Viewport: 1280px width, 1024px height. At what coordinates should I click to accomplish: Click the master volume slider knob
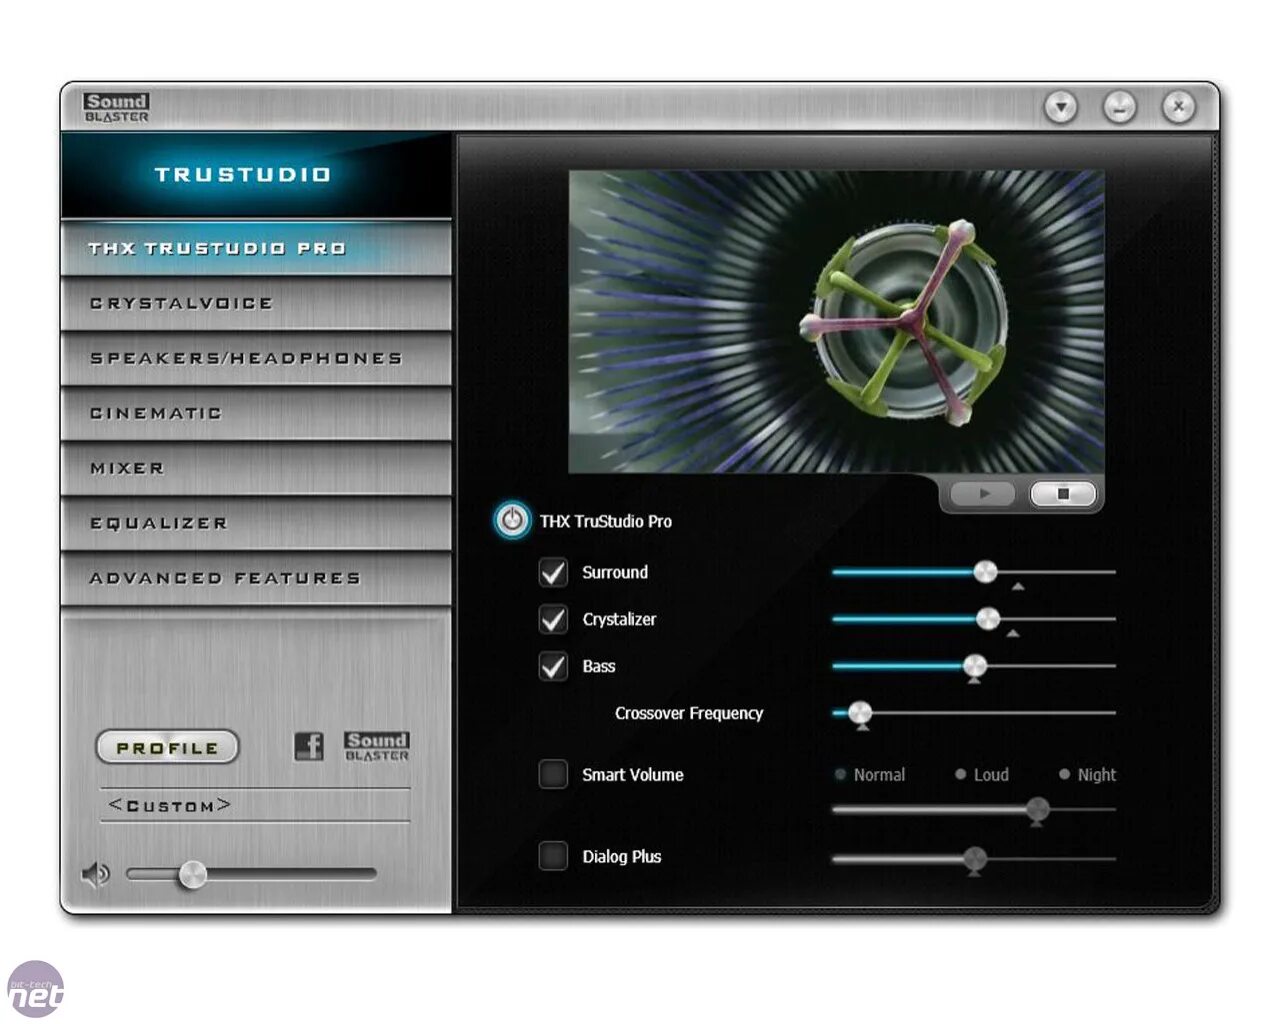tap(192, 875)
